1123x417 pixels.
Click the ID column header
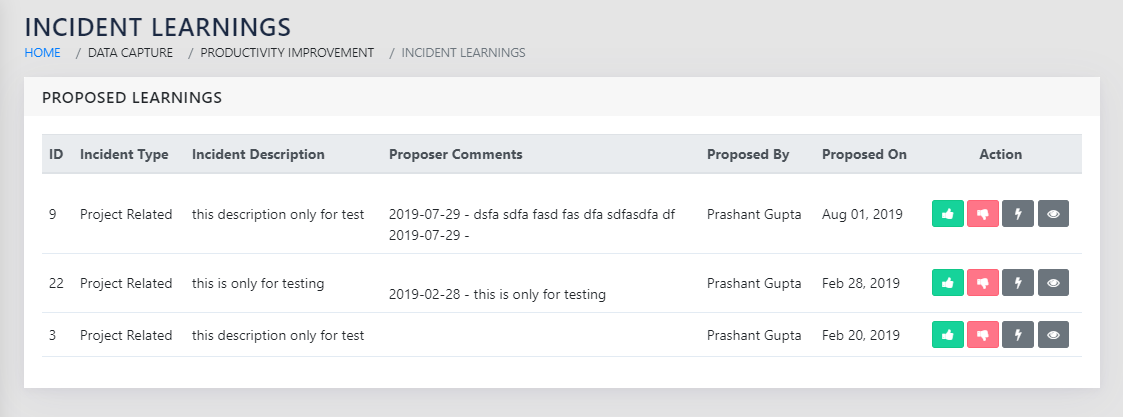click(57, 154)
